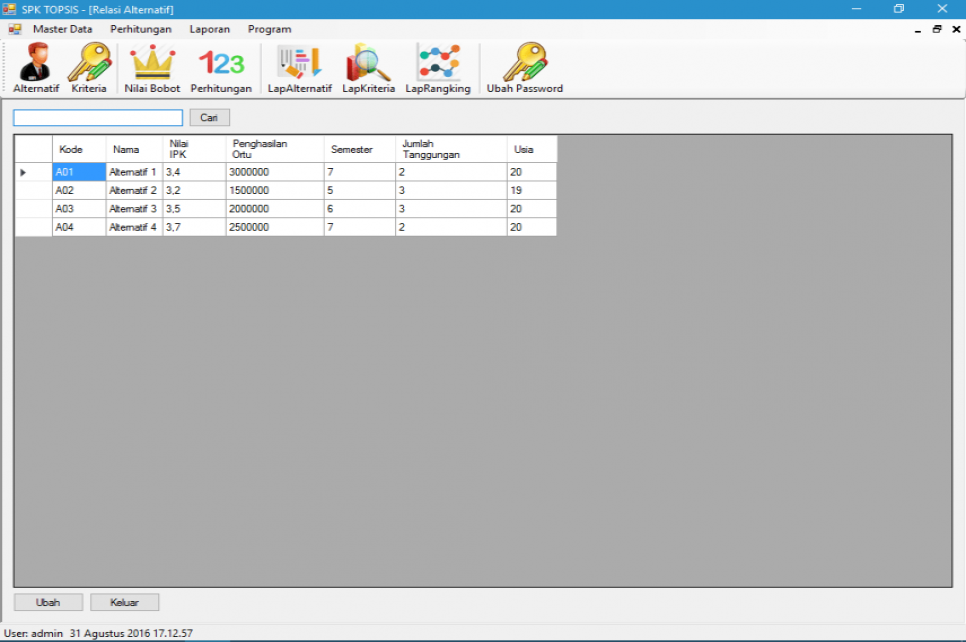Image resolution: width=966 pixels, height=642 pixels.
Task: Open LapAlternatif report icon
Action: click(297, 65)
